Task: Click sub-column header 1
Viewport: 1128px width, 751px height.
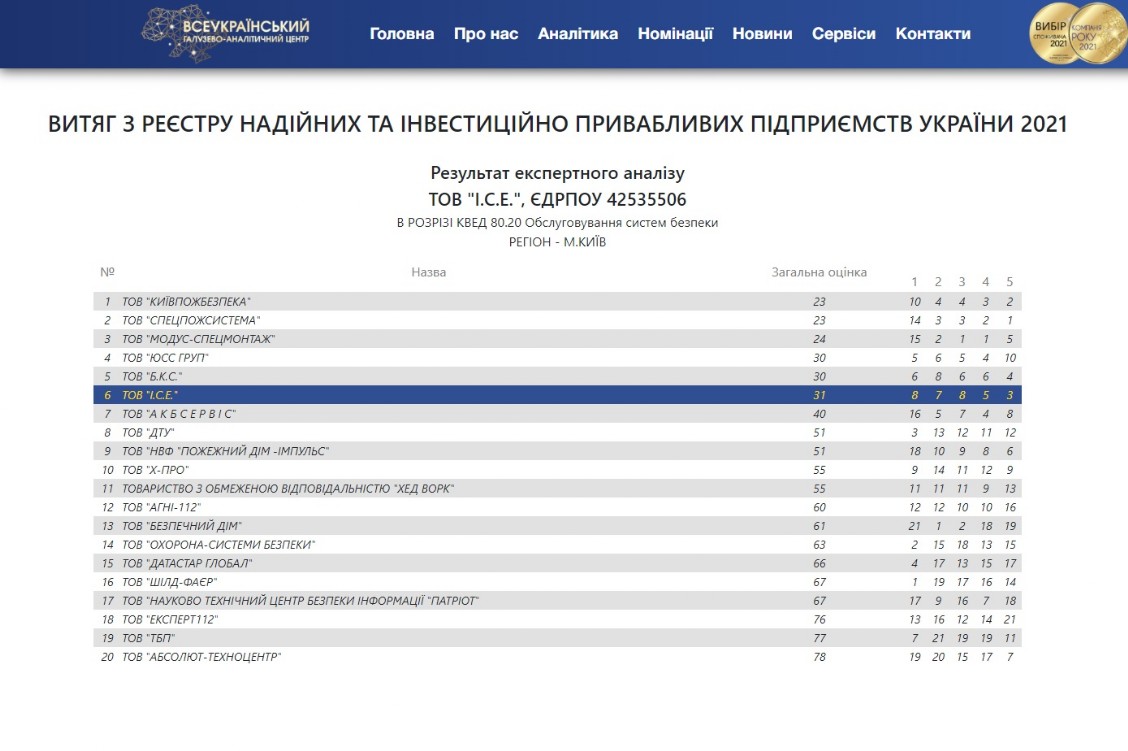Action: click(x=914, y=282)
